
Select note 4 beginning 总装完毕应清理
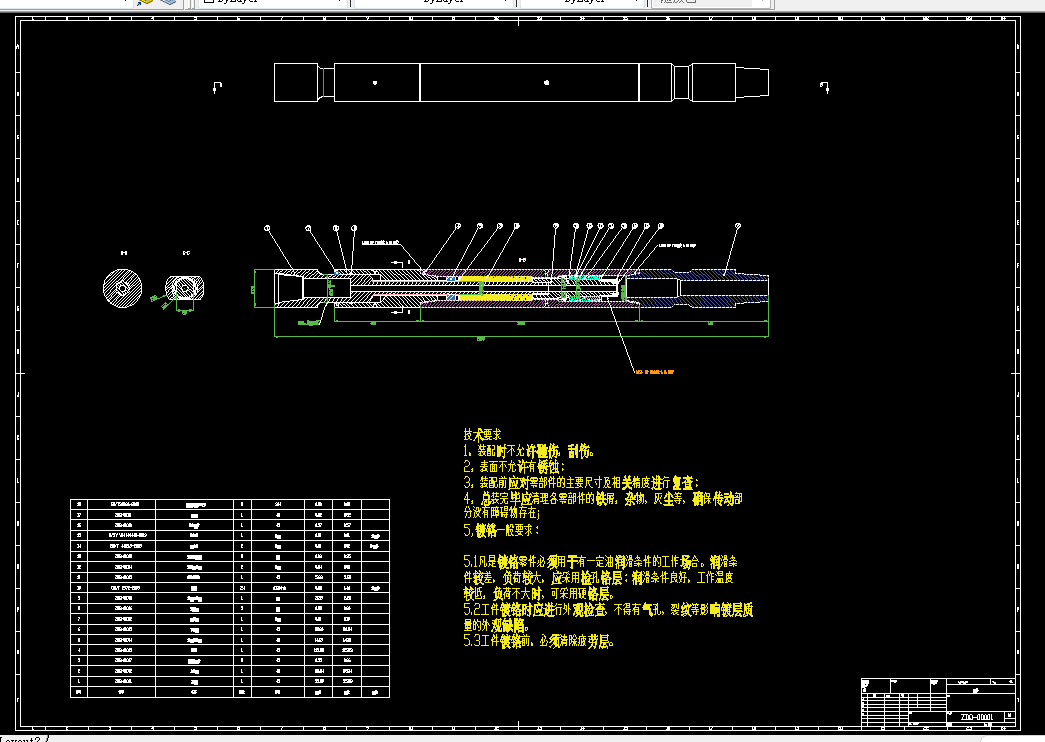tap(602, 505)
